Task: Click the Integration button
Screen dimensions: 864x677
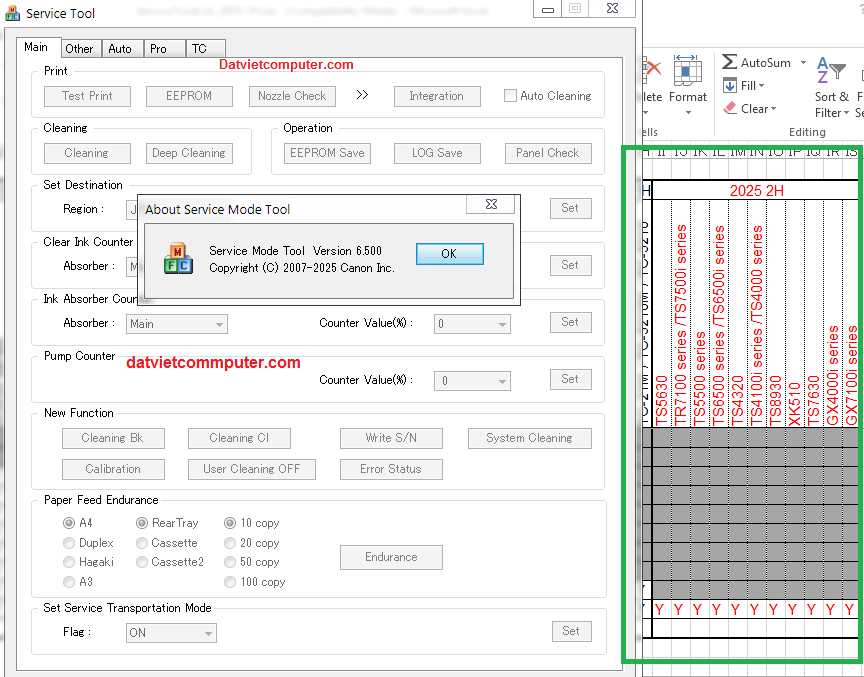Action: 437,96
